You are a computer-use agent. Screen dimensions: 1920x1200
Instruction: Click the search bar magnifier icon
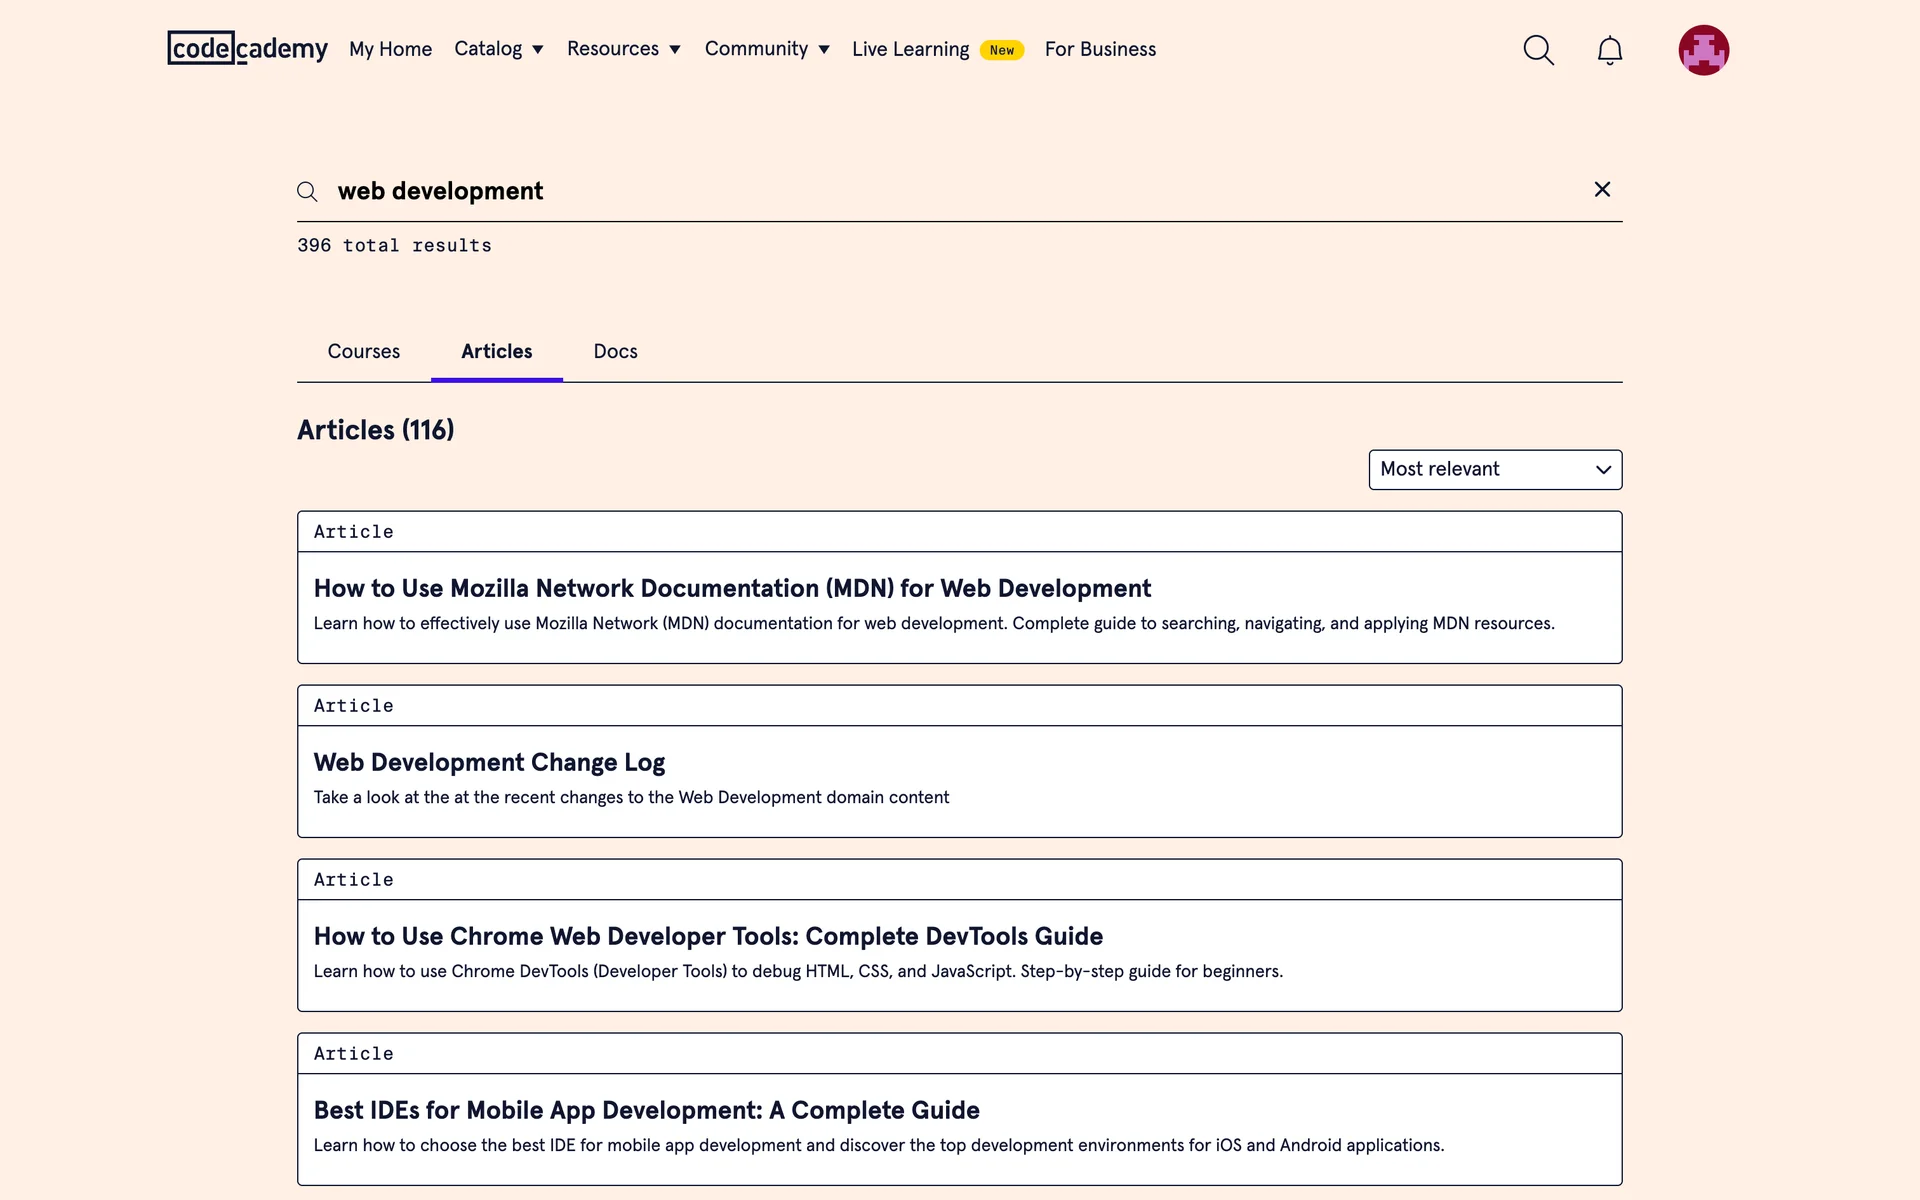point(307,192)
